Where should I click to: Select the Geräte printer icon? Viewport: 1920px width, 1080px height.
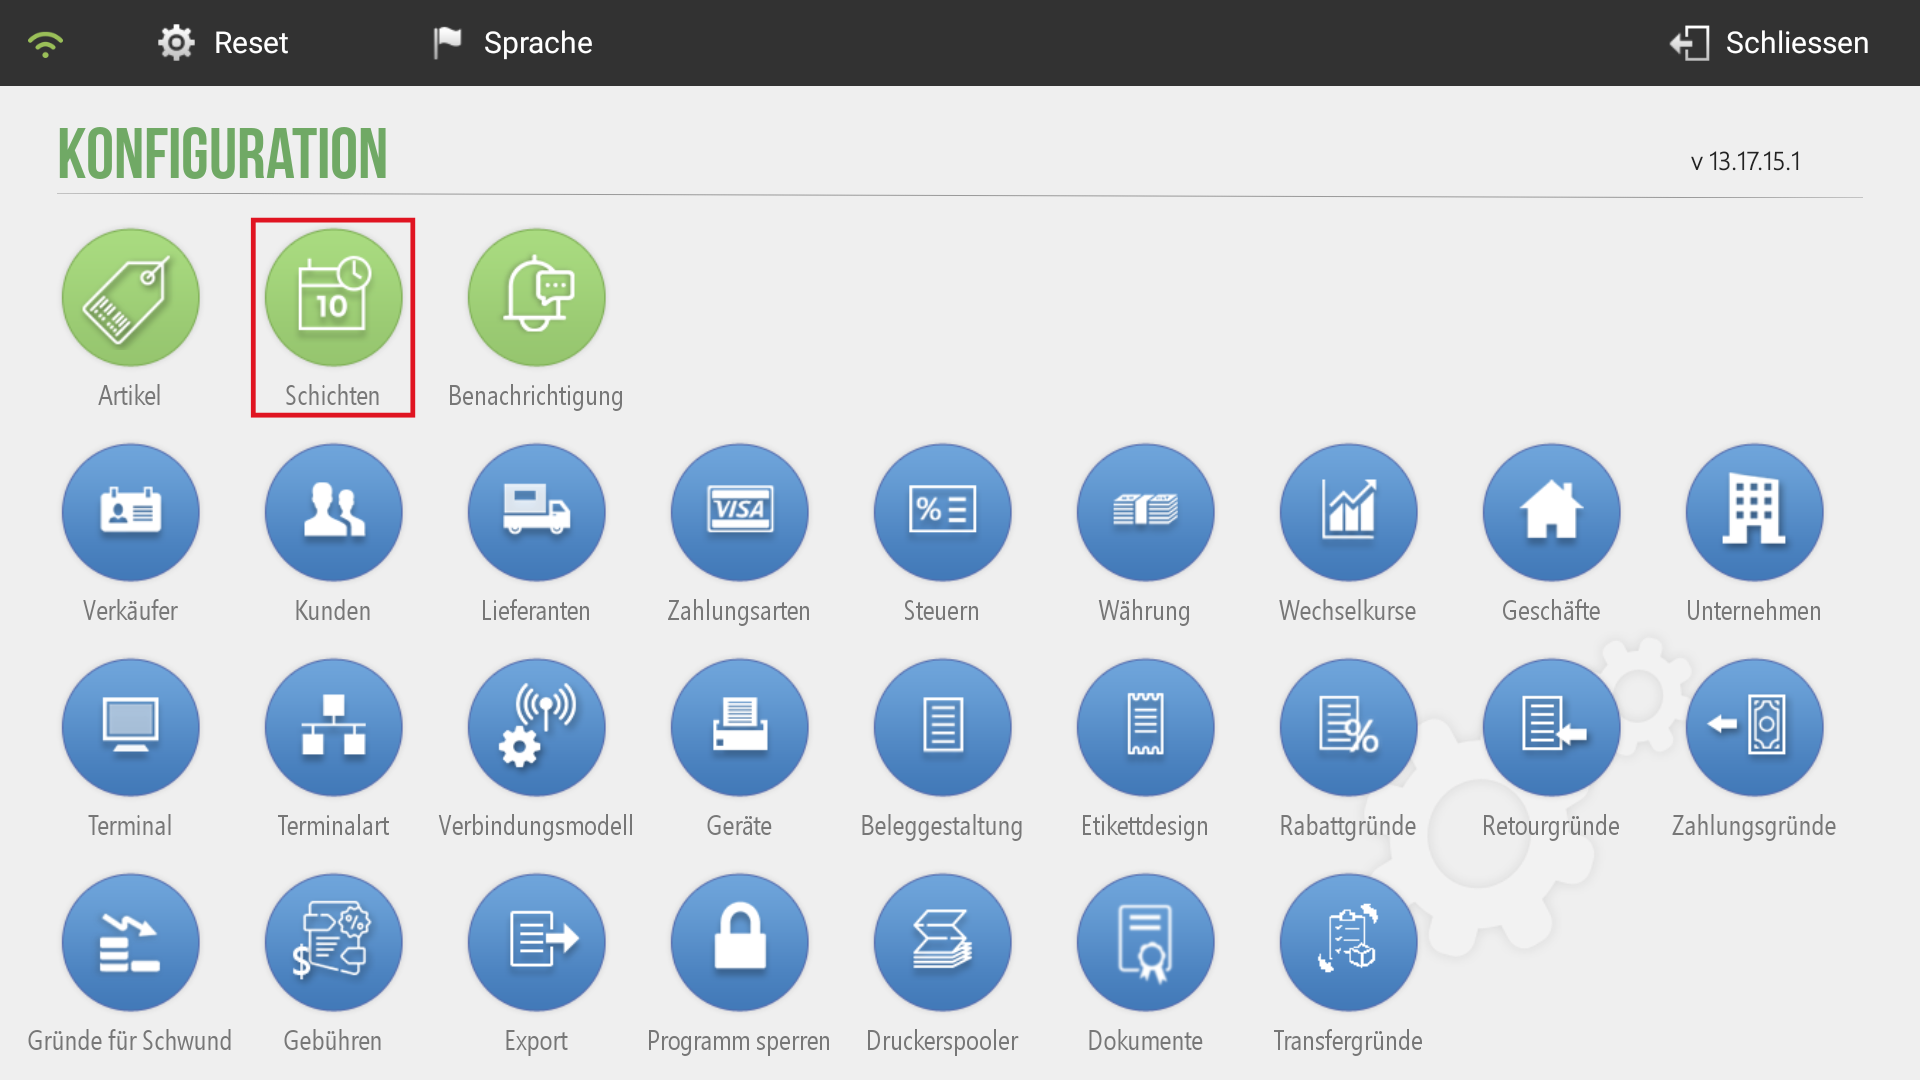point(739,728)
